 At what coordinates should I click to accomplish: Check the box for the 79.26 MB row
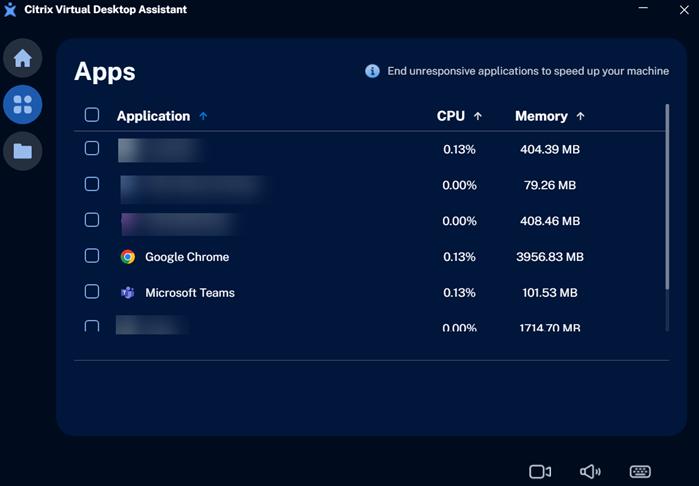tap(92, 184)
